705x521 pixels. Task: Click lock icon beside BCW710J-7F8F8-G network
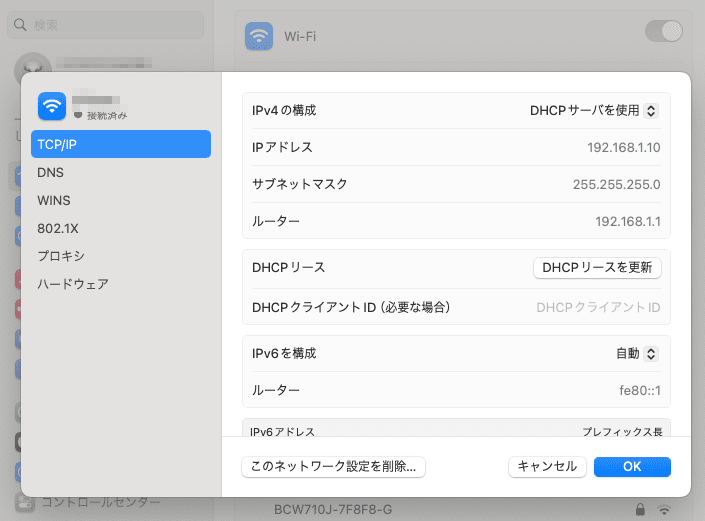[x=640, y=509]
